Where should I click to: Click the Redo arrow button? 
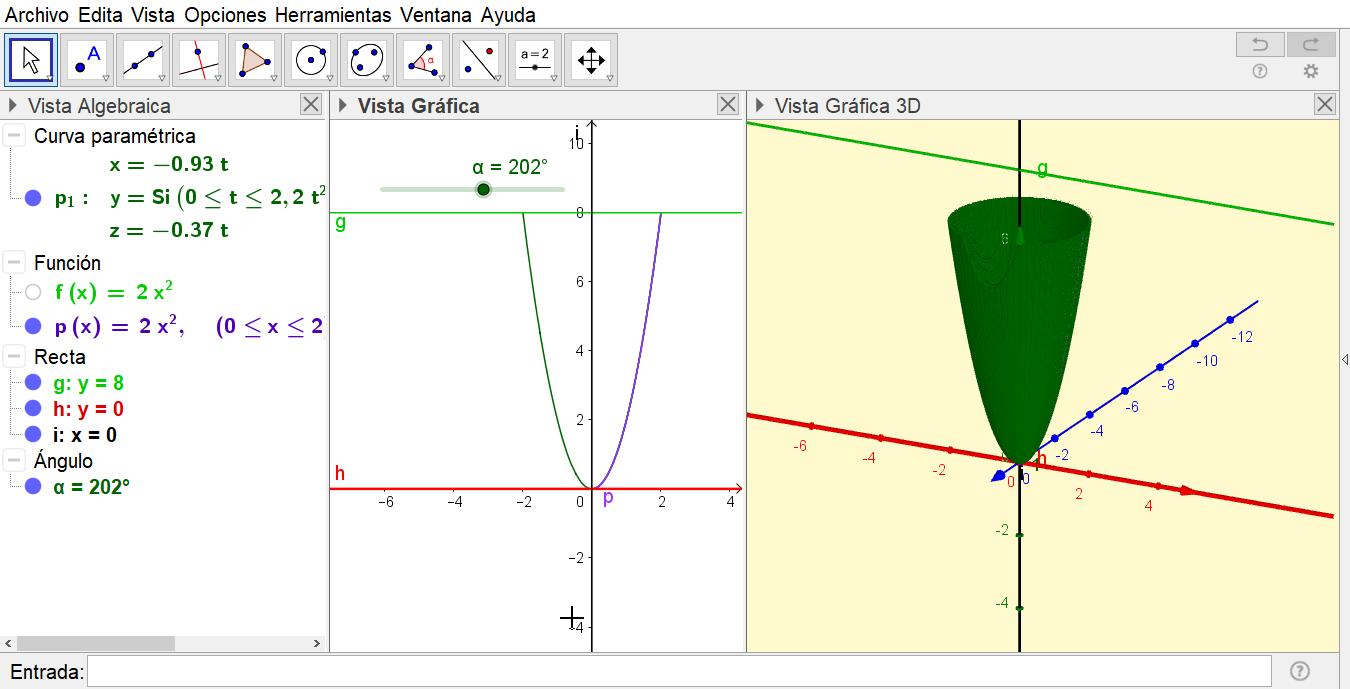pos(1311,44)
